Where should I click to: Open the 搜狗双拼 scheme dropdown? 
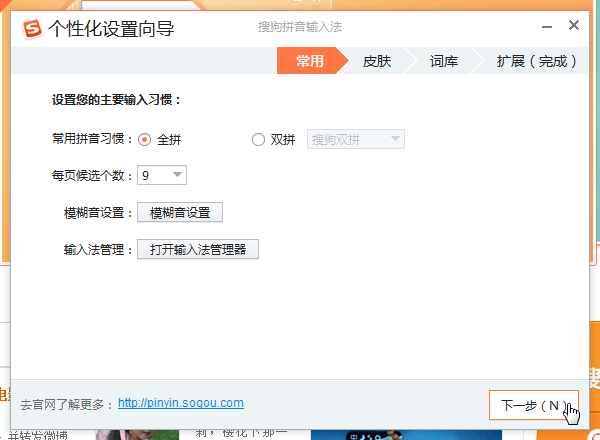click(356, 139)
